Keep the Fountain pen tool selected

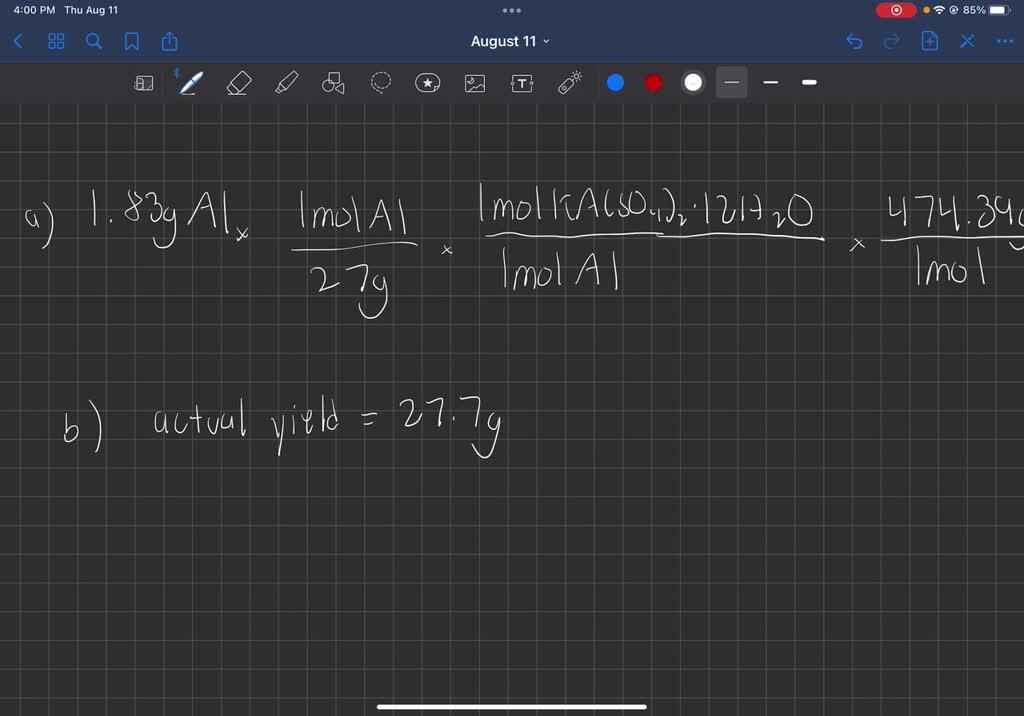pos(190,83)
